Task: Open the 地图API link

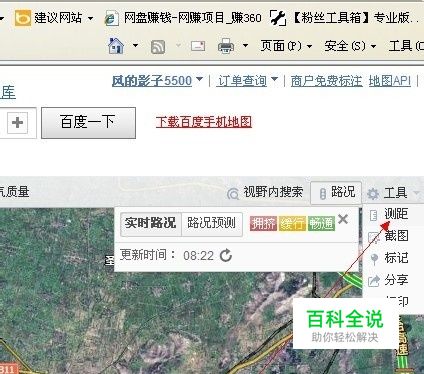Action: point(390,81)
